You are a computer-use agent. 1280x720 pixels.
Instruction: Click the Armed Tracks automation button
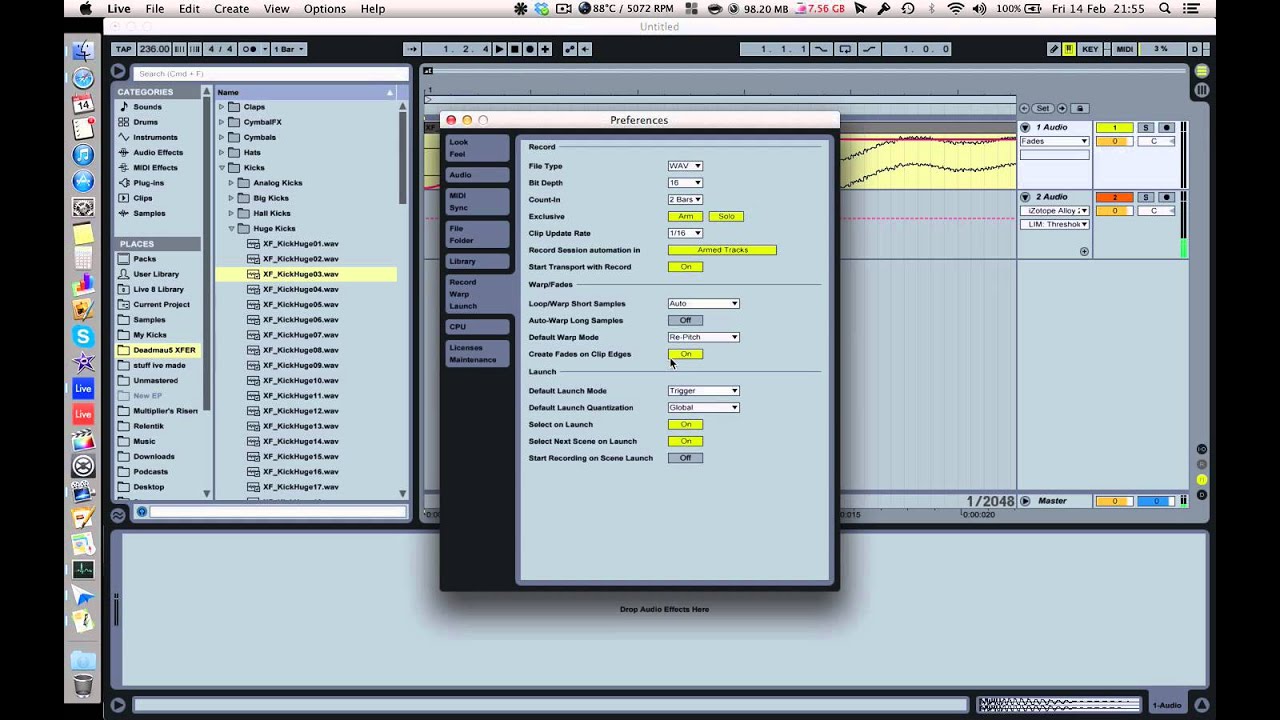(722, 250)
